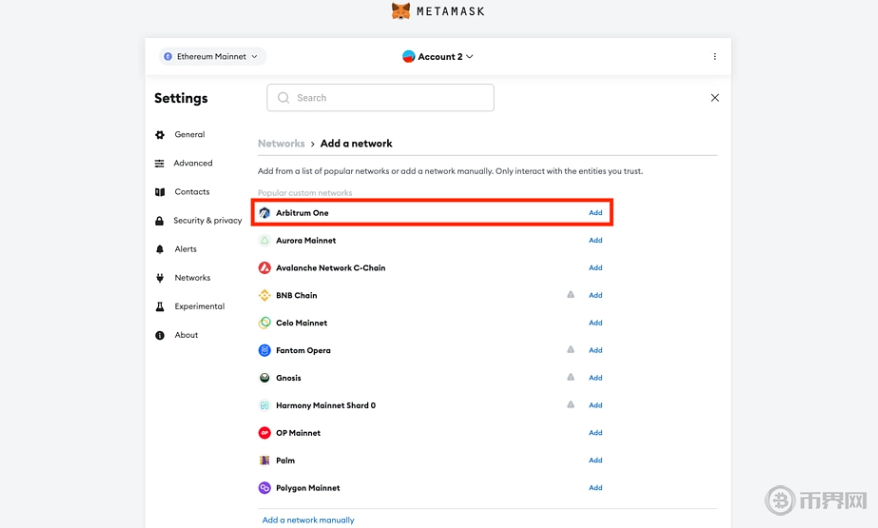Switch to Security & privacy settings

click(207, 221)
